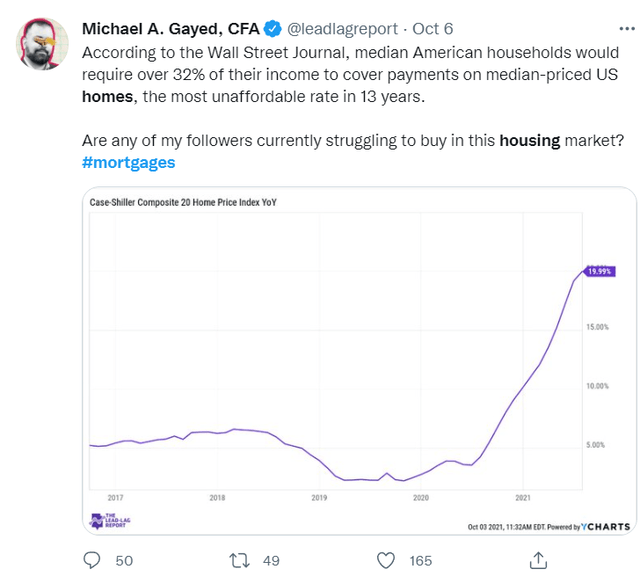This screenshot has width=640, height=584.
Task: Click the 165 likes count
Action: 421,561
